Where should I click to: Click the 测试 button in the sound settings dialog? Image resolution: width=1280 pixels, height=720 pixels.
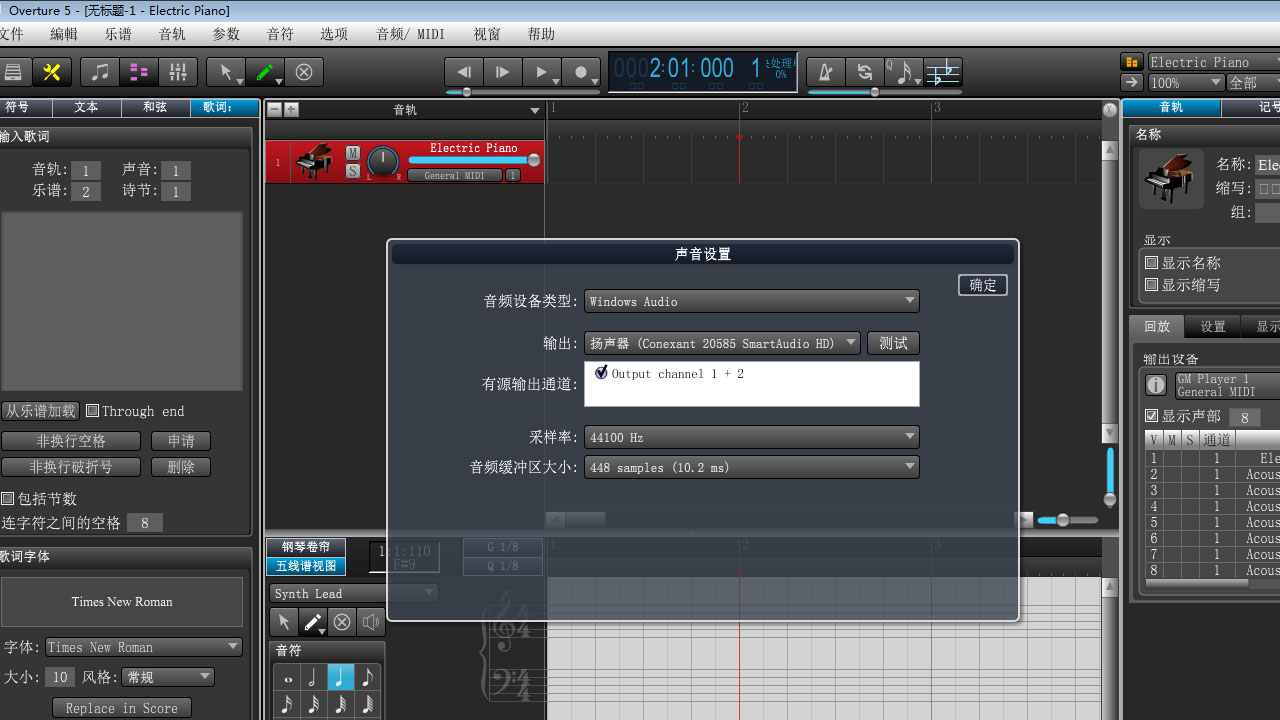click(x=892, y=343)
